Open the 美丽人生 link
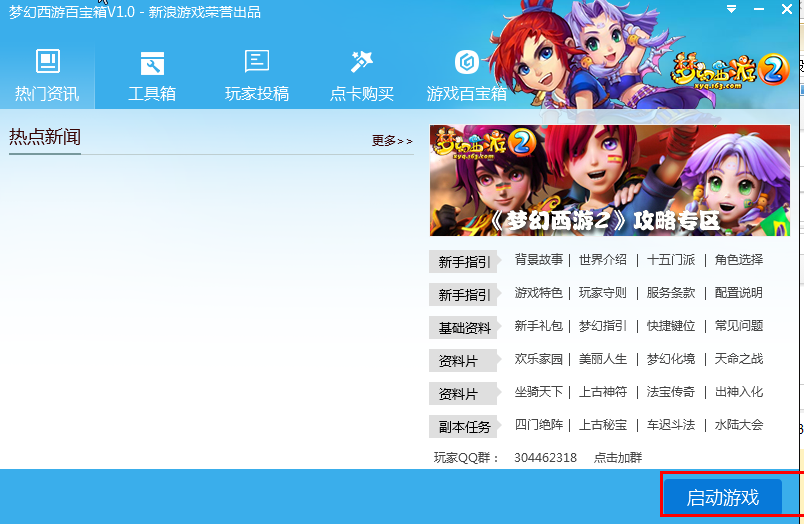 coord(602,359)
